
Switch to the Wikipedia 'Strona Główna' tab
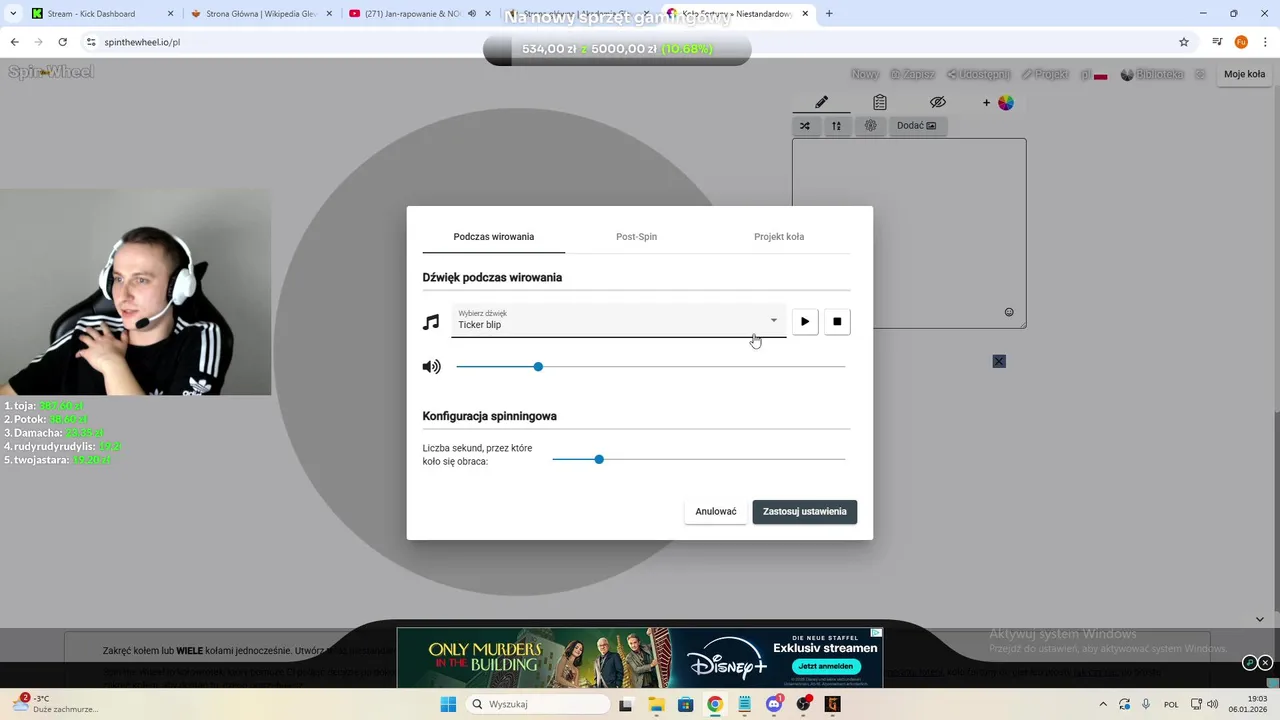(260, 14)
